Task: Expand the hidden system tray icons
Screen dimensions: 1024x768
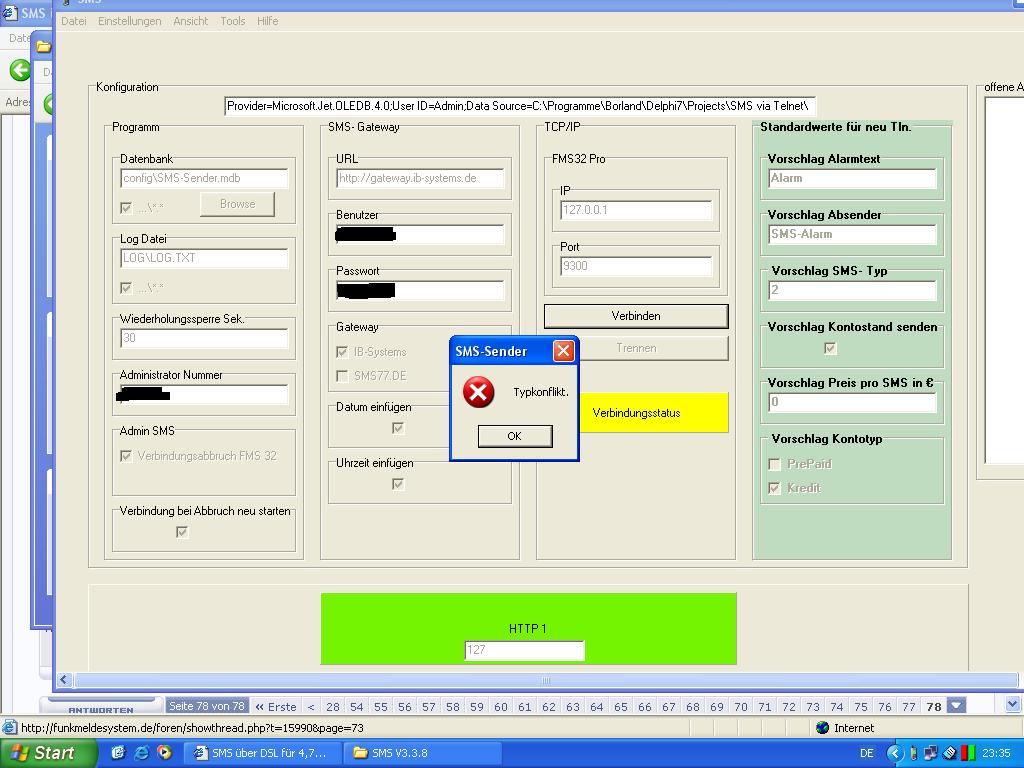Action: (895, 753)
